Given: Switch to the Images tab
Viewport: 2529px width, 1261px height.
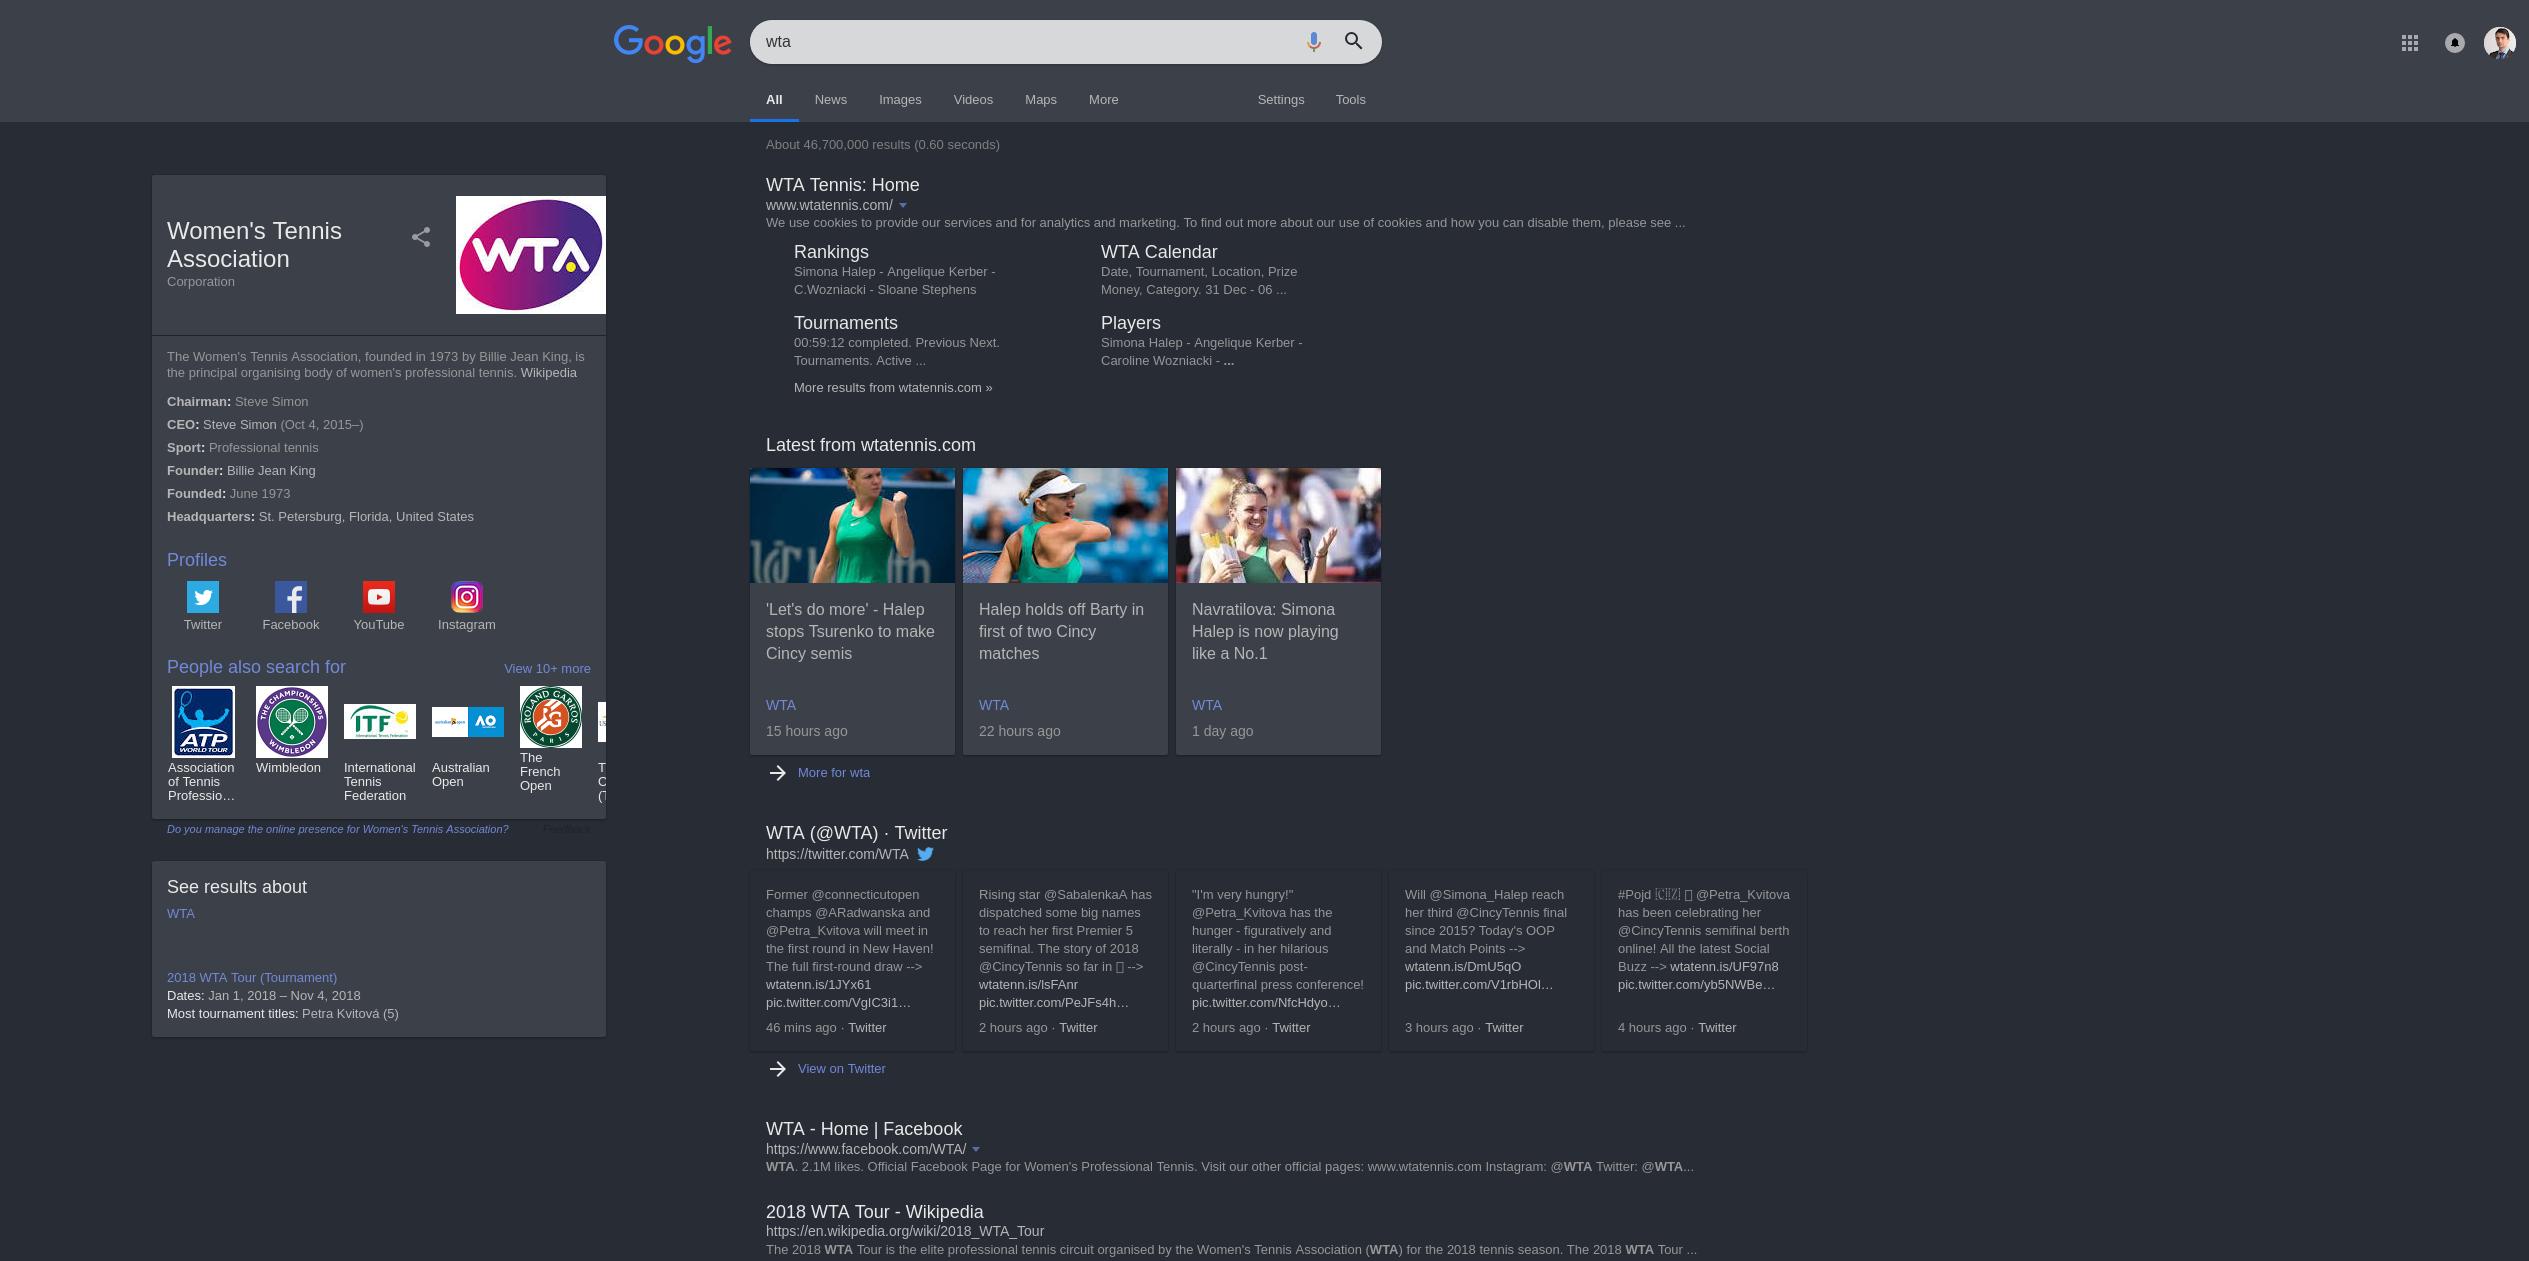Looking at the screenshot, I should click(x=900, y=100).
